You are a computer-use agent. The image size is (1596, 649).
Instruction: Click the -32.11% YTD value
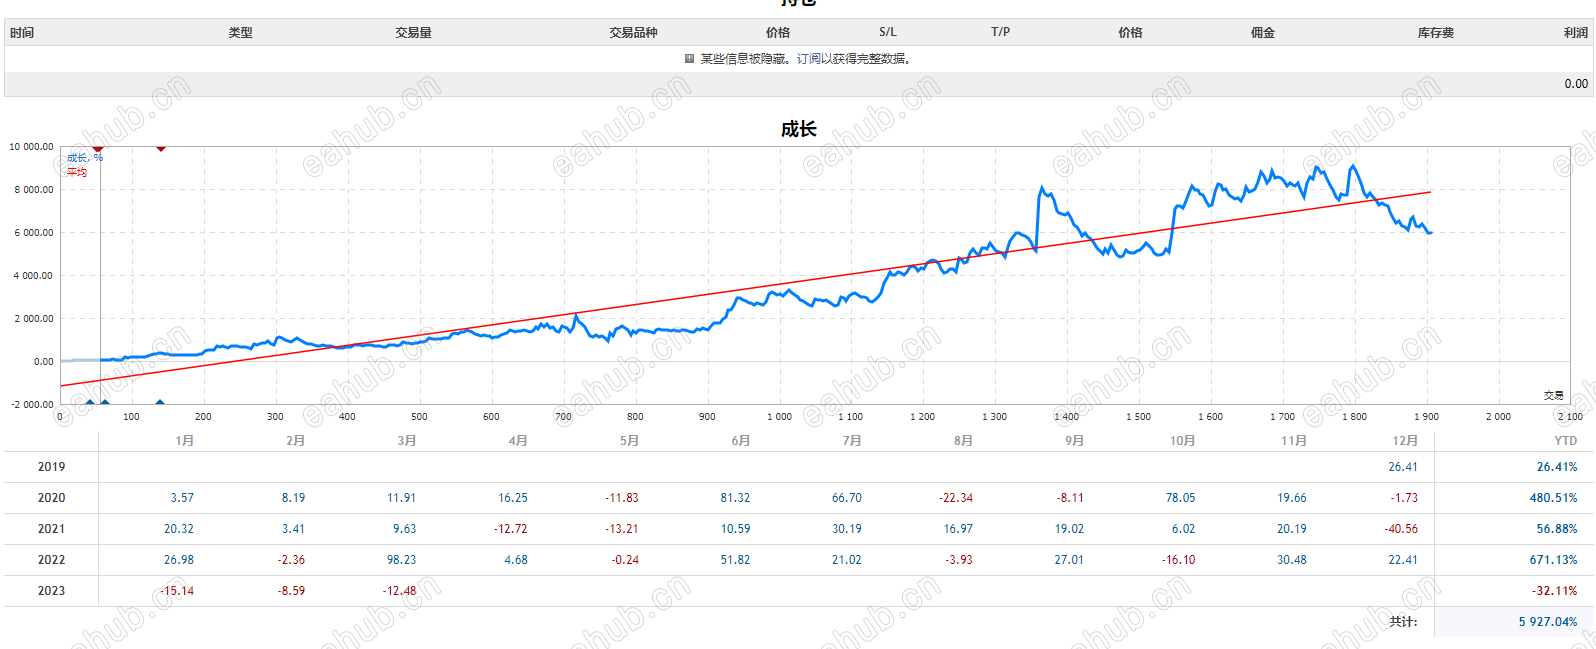pos(1554,591)
